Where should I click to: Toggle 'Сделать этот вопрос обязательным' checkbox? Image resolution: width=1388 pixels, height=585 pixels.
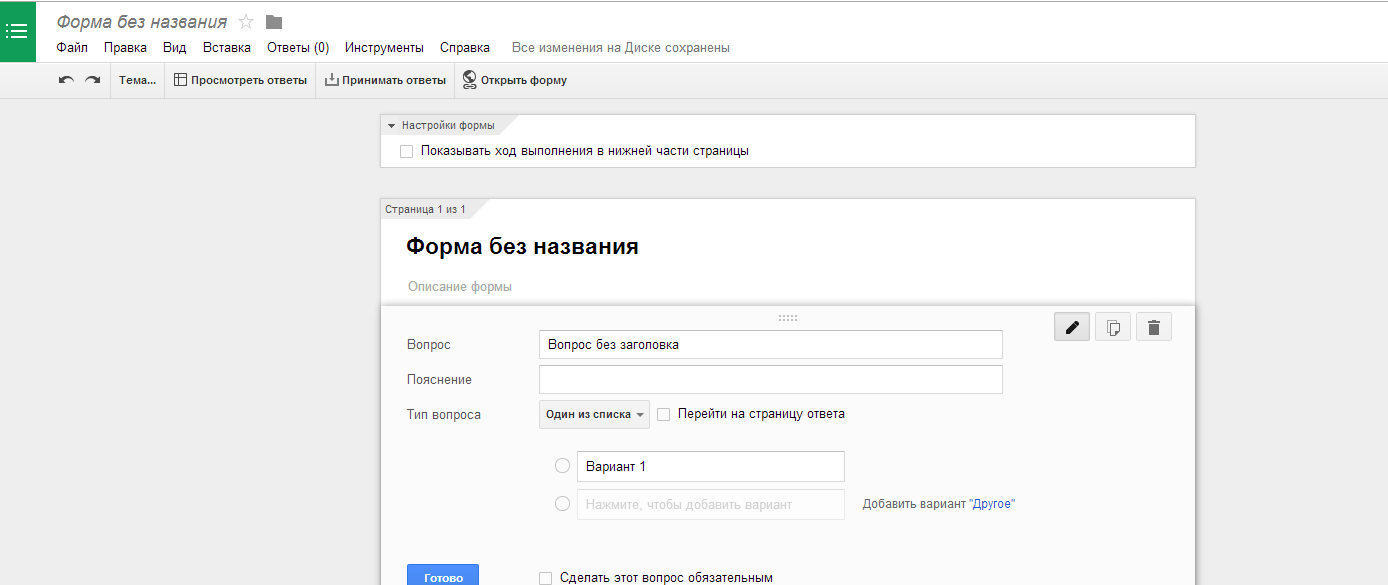click(x=545, y=578)
